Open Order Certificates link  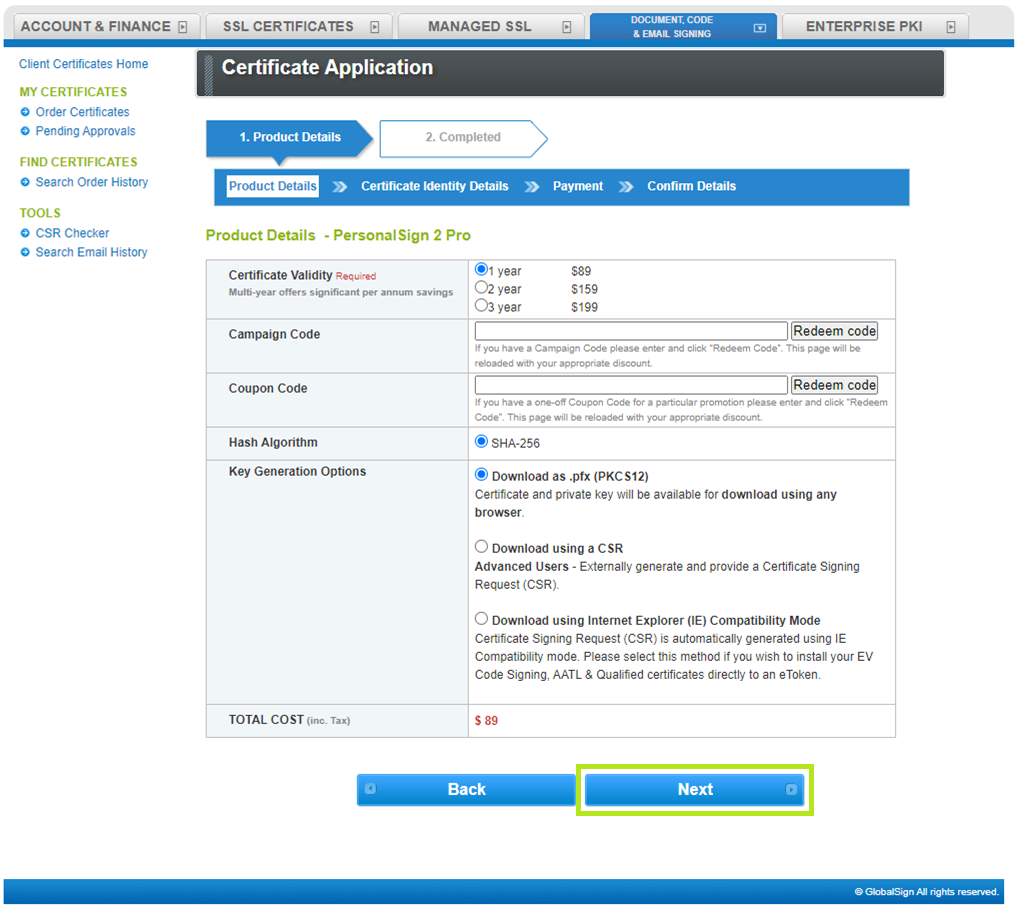pyautogui.click(x=83, y=112)
